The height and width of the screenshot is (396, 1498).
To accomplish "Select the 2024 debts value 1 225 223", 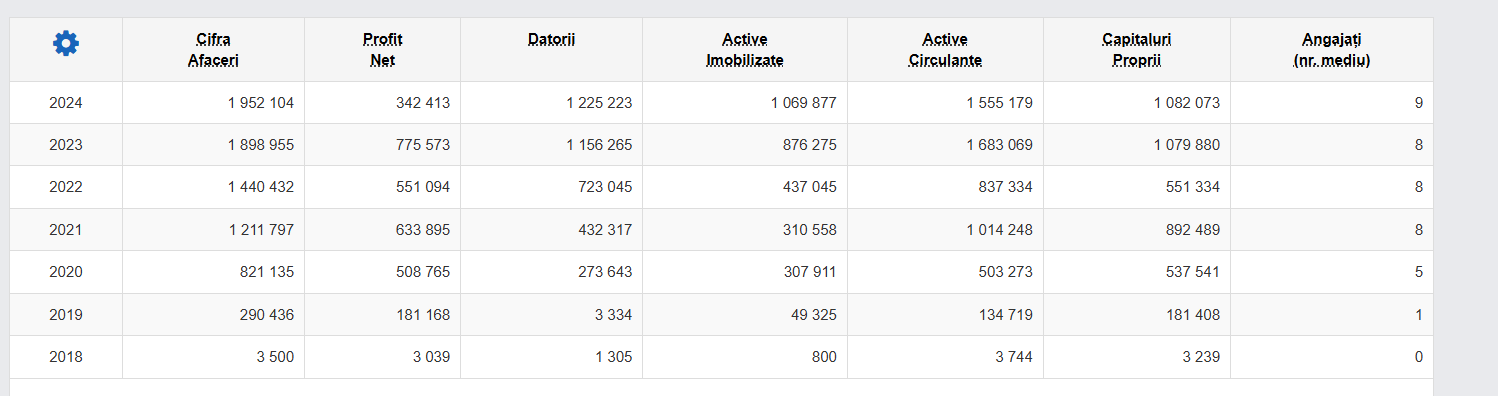I will coord(599,103).
